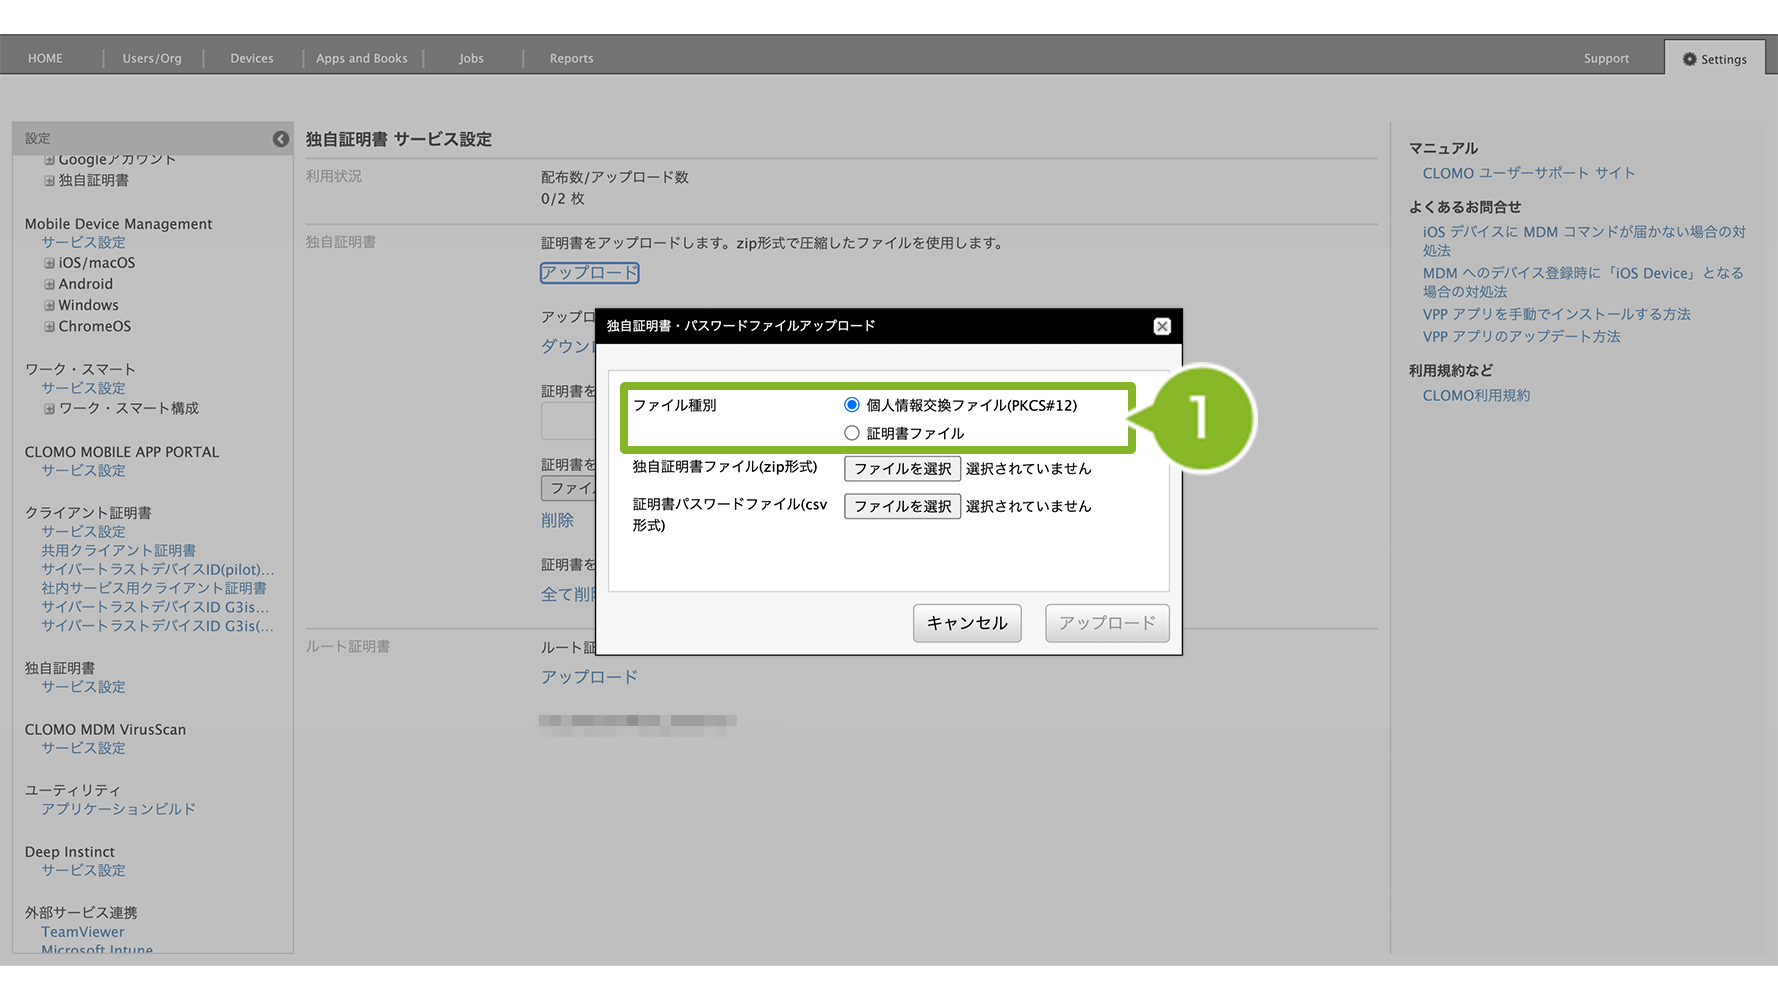The image size is (1778, 1000).
Task: Go to the Reports tab
Action: (x=571, y=59)
